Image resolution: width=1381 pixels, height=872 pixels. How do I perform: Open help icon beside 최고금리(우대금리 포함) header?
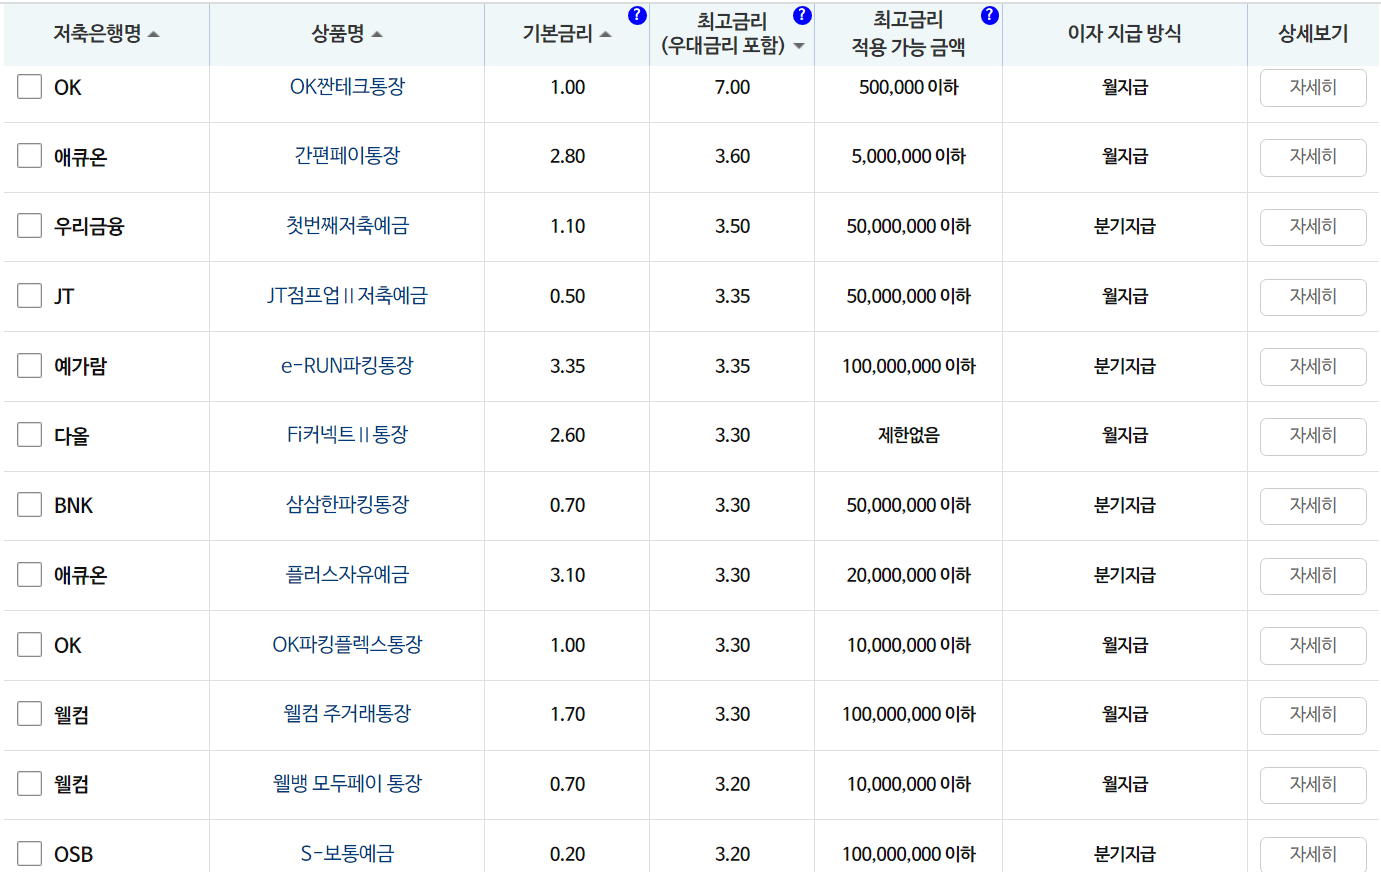[802, 15]
